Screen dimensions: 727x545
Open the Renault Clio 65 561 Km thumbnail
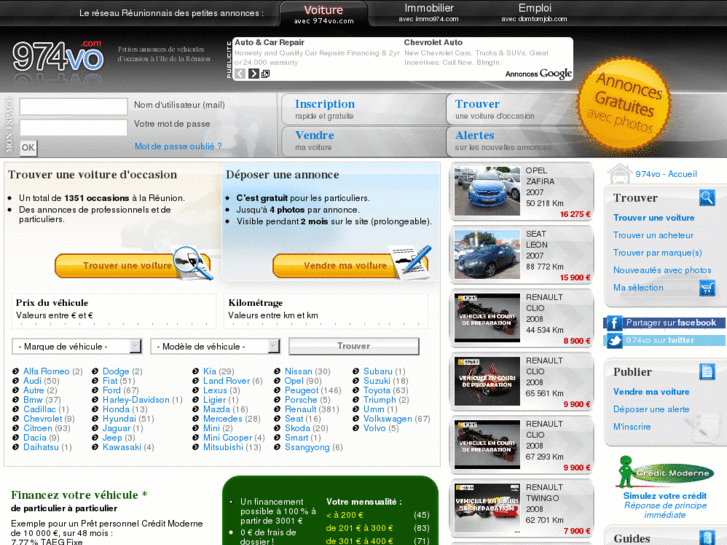pyautogui.click(x=487, y=381)
